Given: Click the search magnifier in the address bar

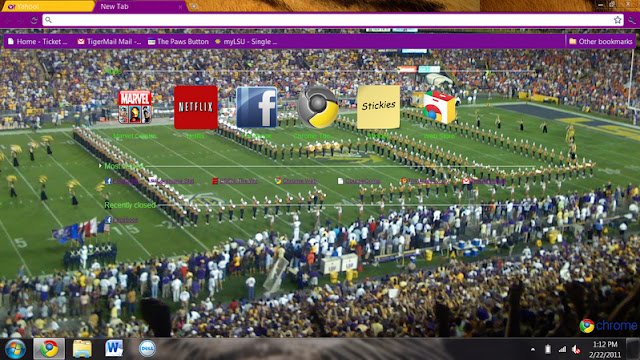Looking at the screenshot, I should pyautogui.click(x=48, y=20).
